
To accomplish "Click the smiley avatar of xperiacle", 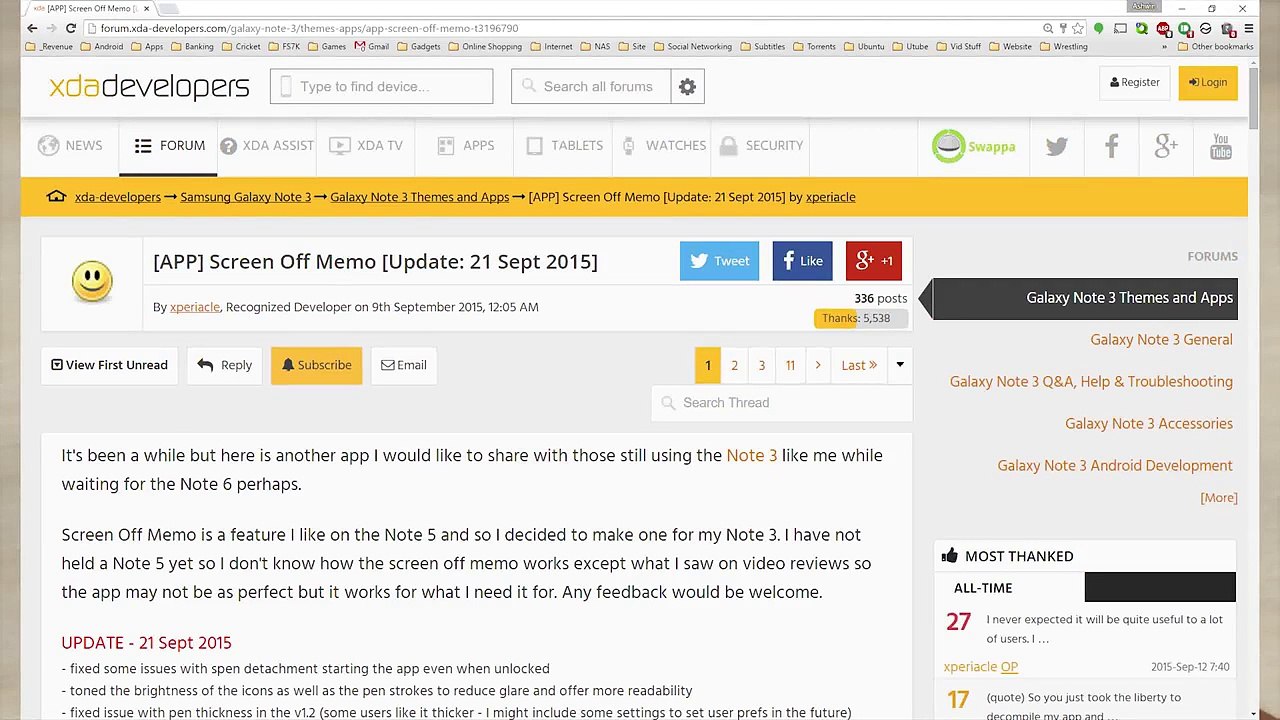I will pos(92,282).
